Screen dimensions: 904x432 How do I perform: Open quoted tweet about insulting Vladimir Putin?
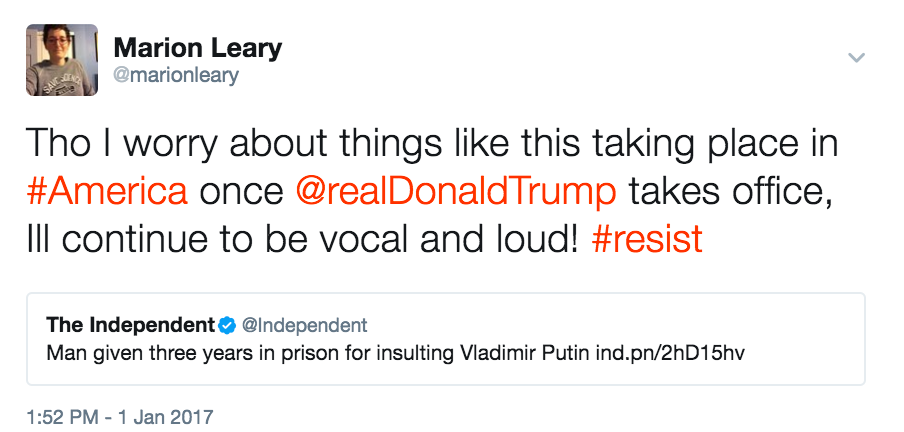[443, 340]
